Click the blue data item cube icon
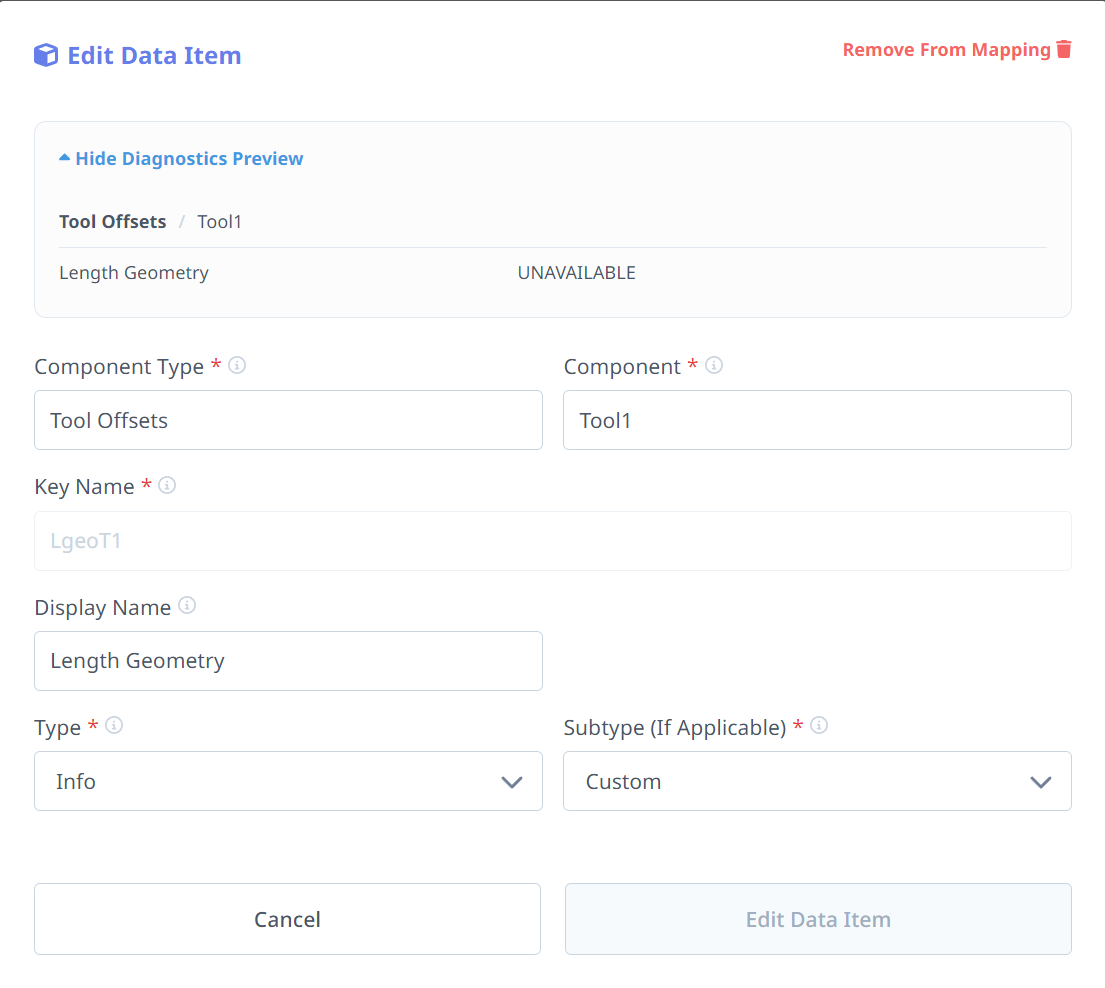The height and width of the screenshot is (988, 1105). (x=45, y=55)
